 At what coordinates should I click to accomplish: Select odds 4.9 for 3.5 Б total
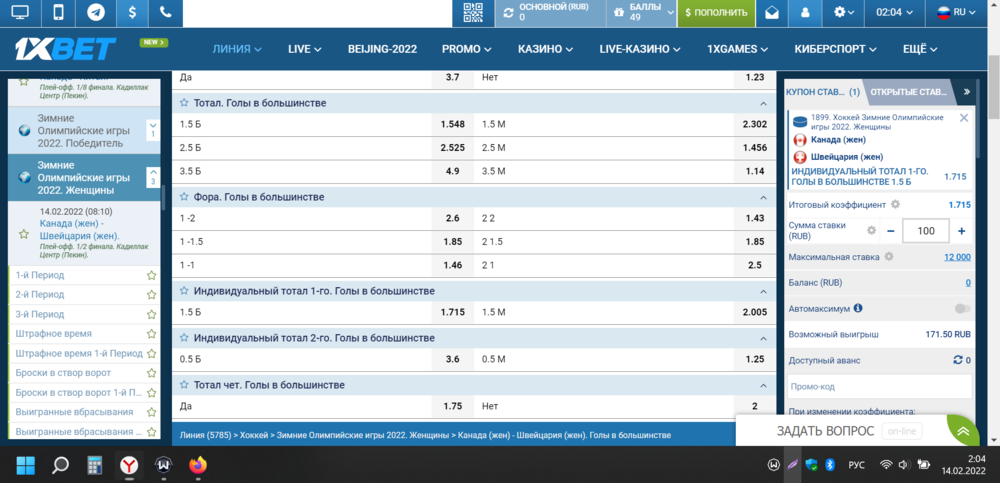(452, 171)
